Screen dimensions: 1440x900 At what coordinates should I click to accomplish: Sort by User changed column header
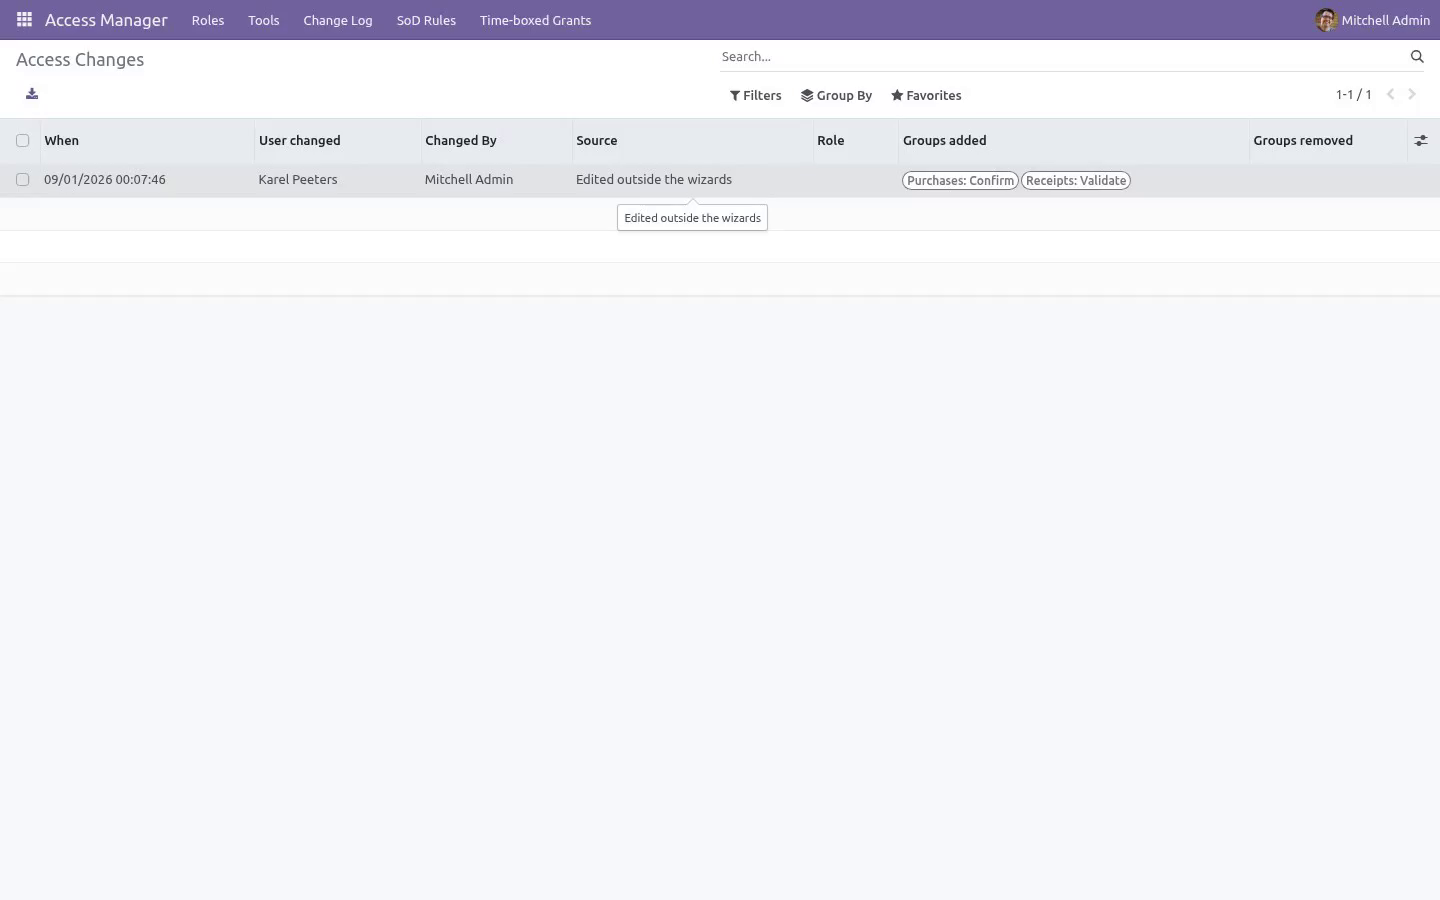coord(337,141)
